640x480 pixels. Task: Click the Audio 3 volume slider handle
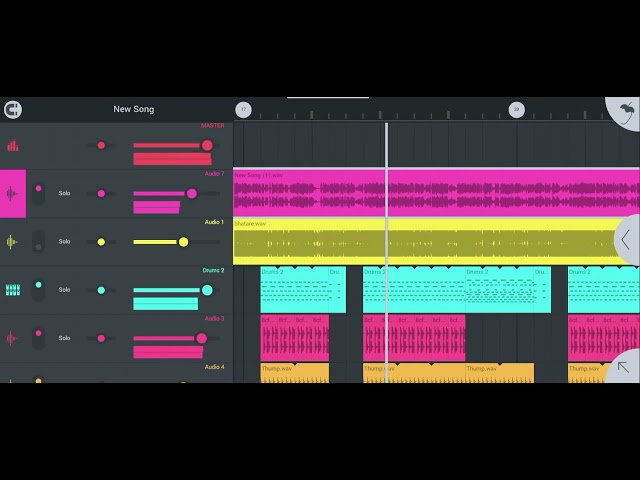202,338
